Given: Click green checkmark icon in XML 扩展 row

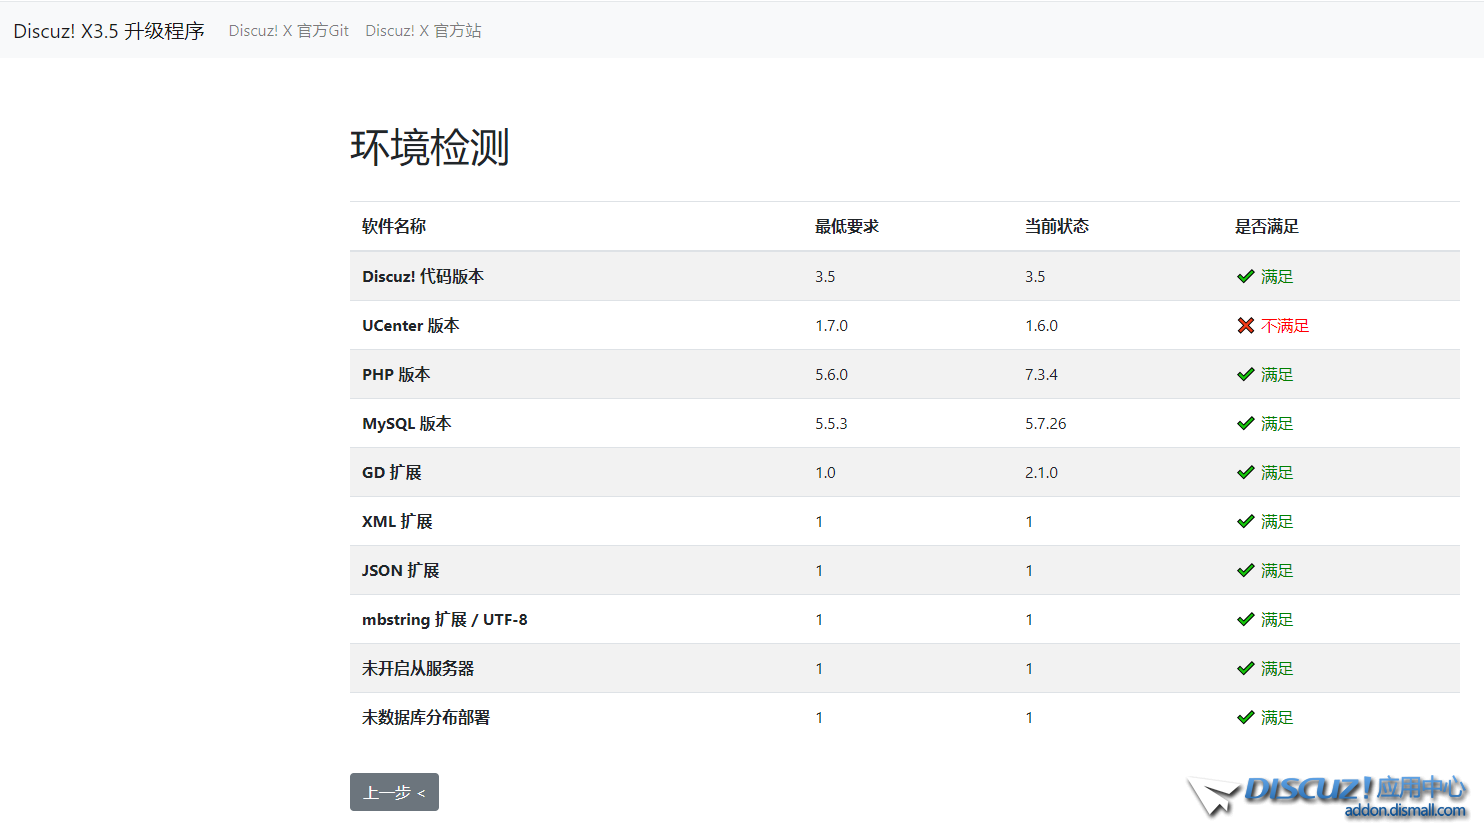Looking at the screenshot, I should pos(1245,521).
